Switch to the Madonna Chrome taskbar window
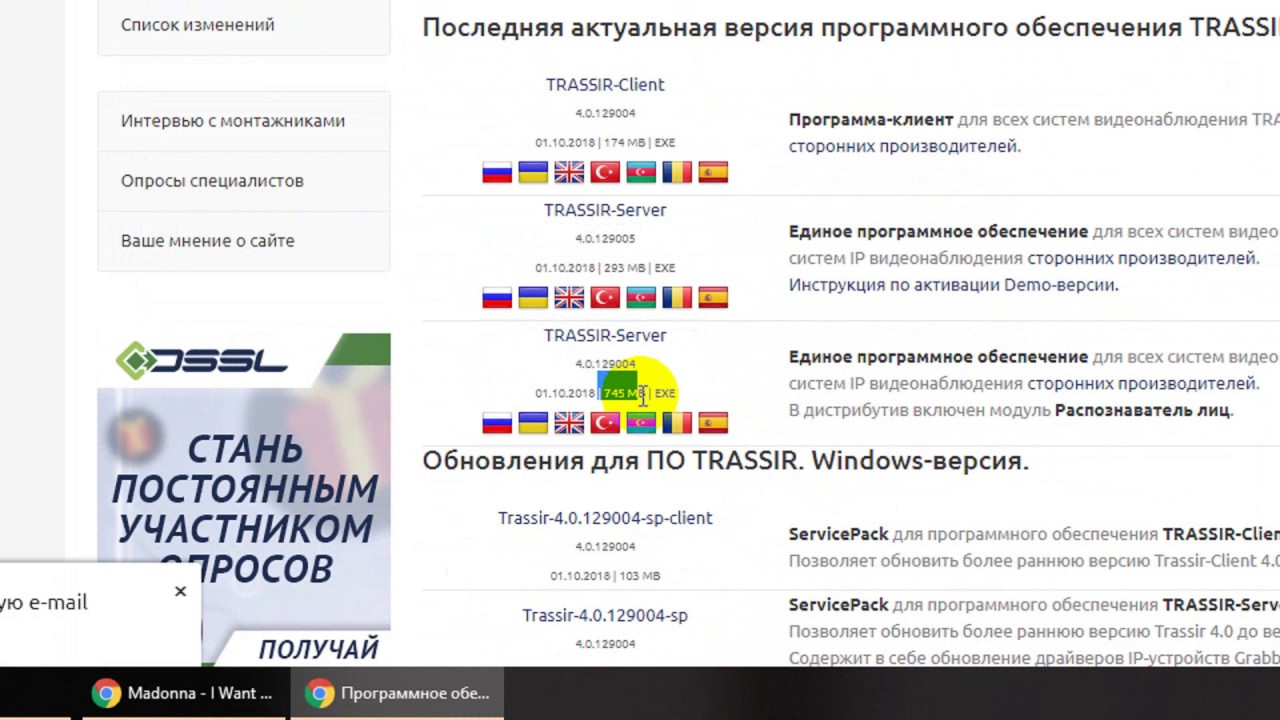The width and height of the screenshot is (1280, 720). click(x=183, y=693)
